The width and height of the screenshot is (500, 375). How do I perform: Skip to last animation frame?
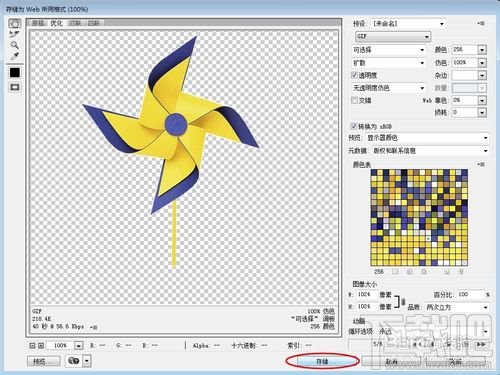[x=481, y=344]
